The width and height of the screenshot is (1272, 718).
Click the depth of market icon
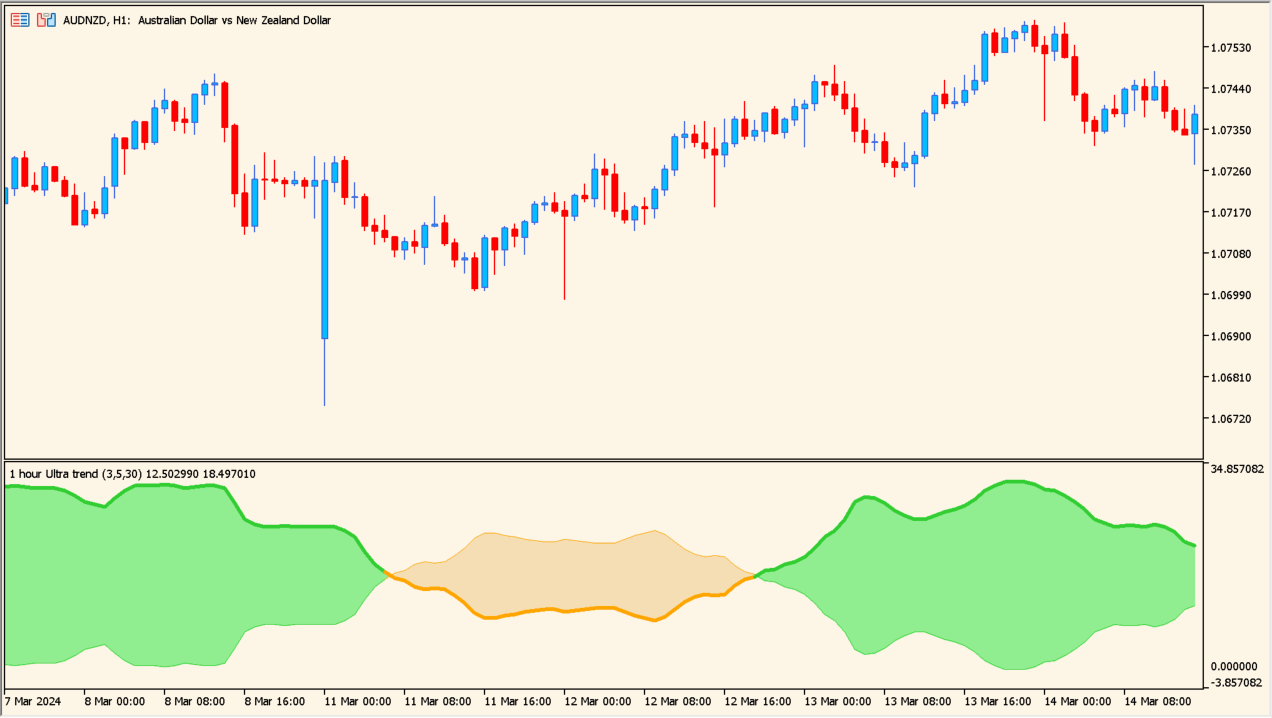19,19
